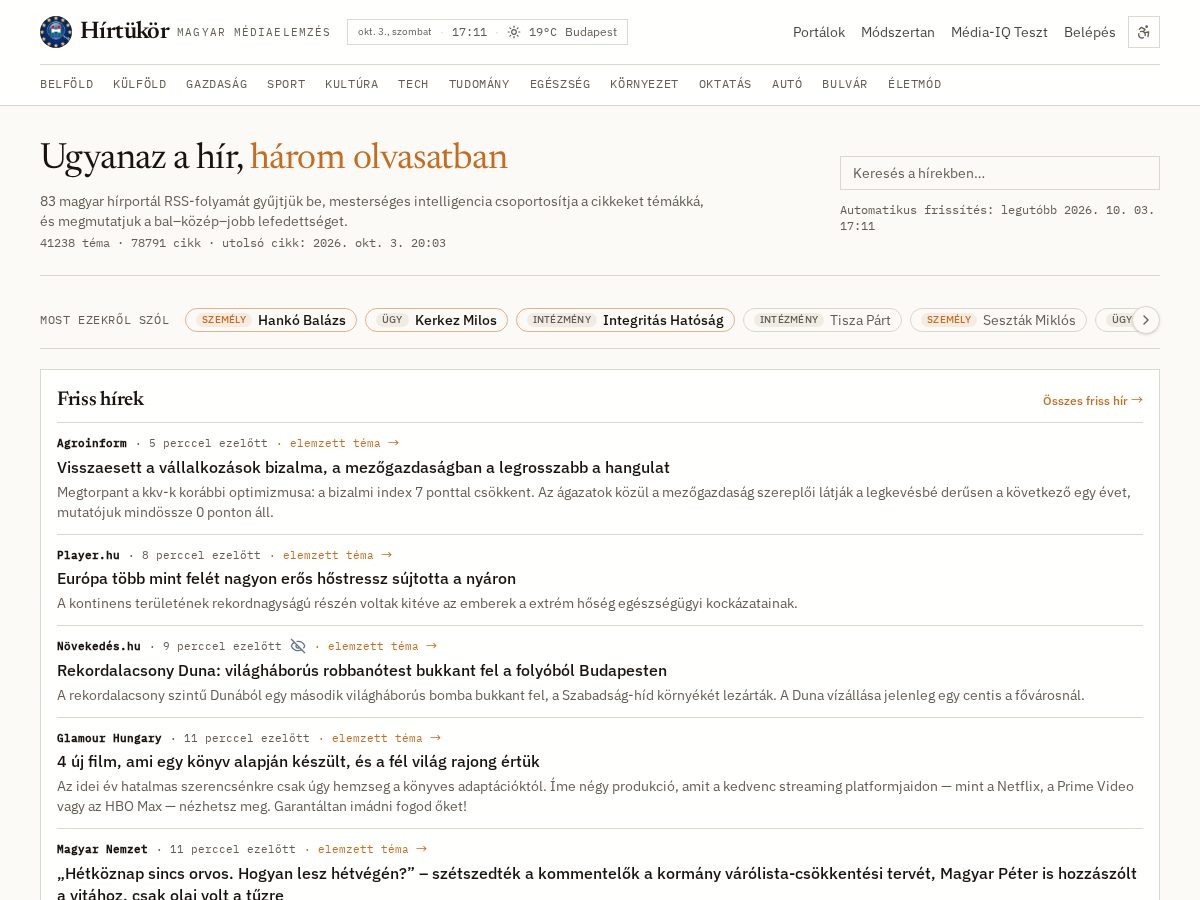This screenshot has height=900, width=1200.
Task: Open the Sport category
Action: (x=286, y=84)
